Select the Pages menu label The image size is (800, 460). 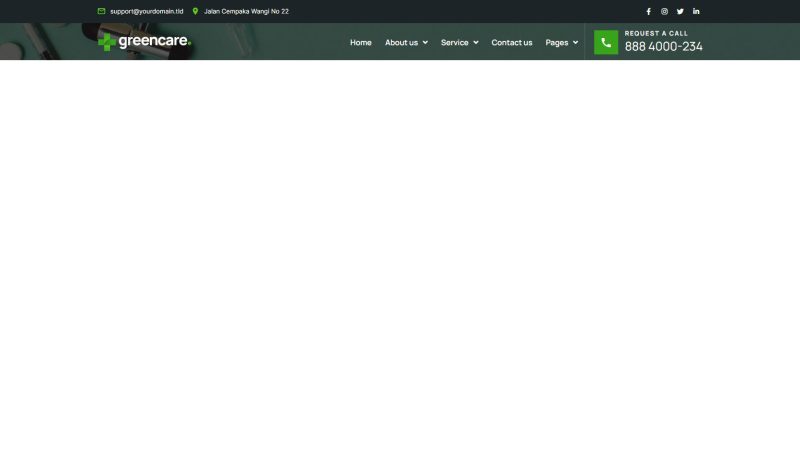(x=556, y=43)
